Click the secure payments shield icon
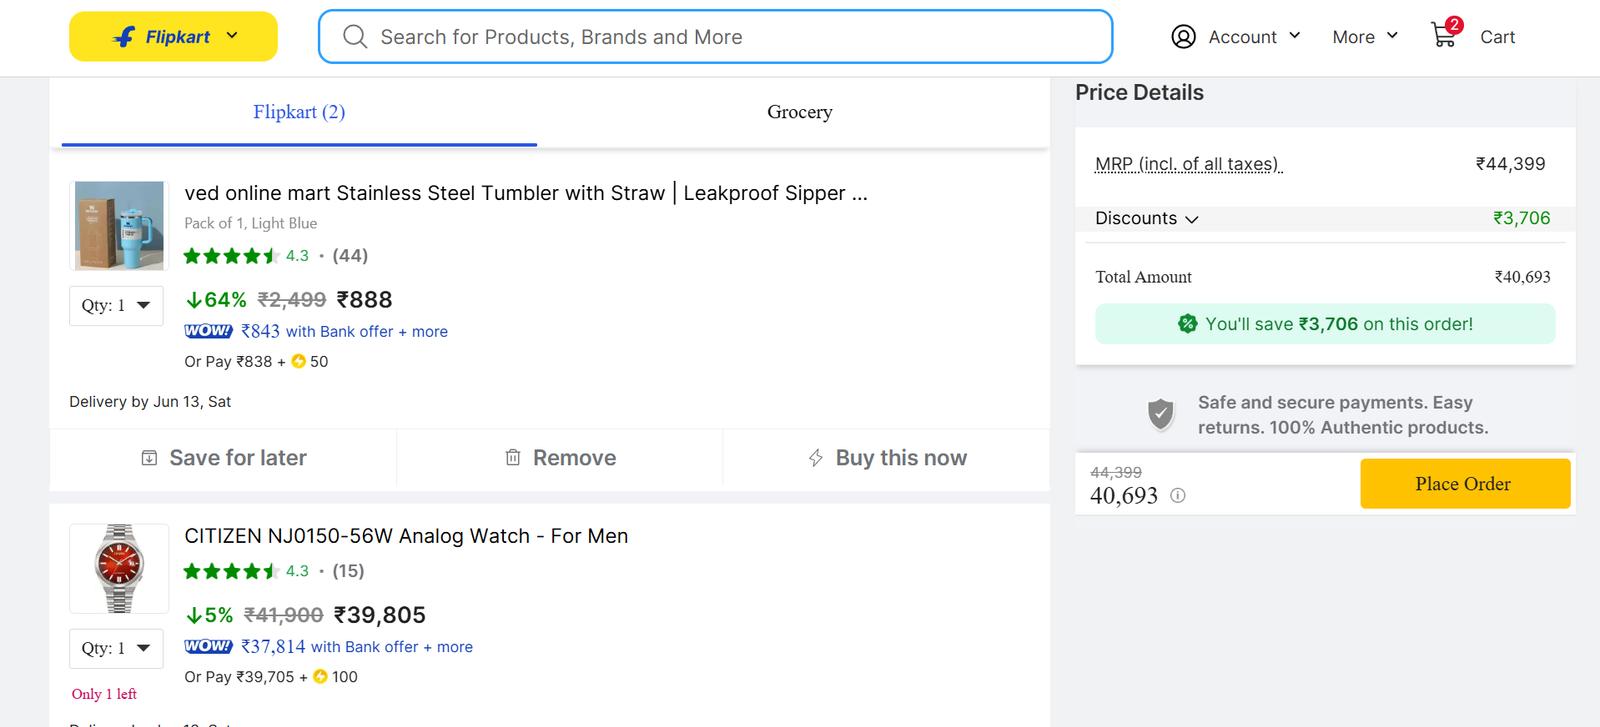 click(x=1161, y=414)
